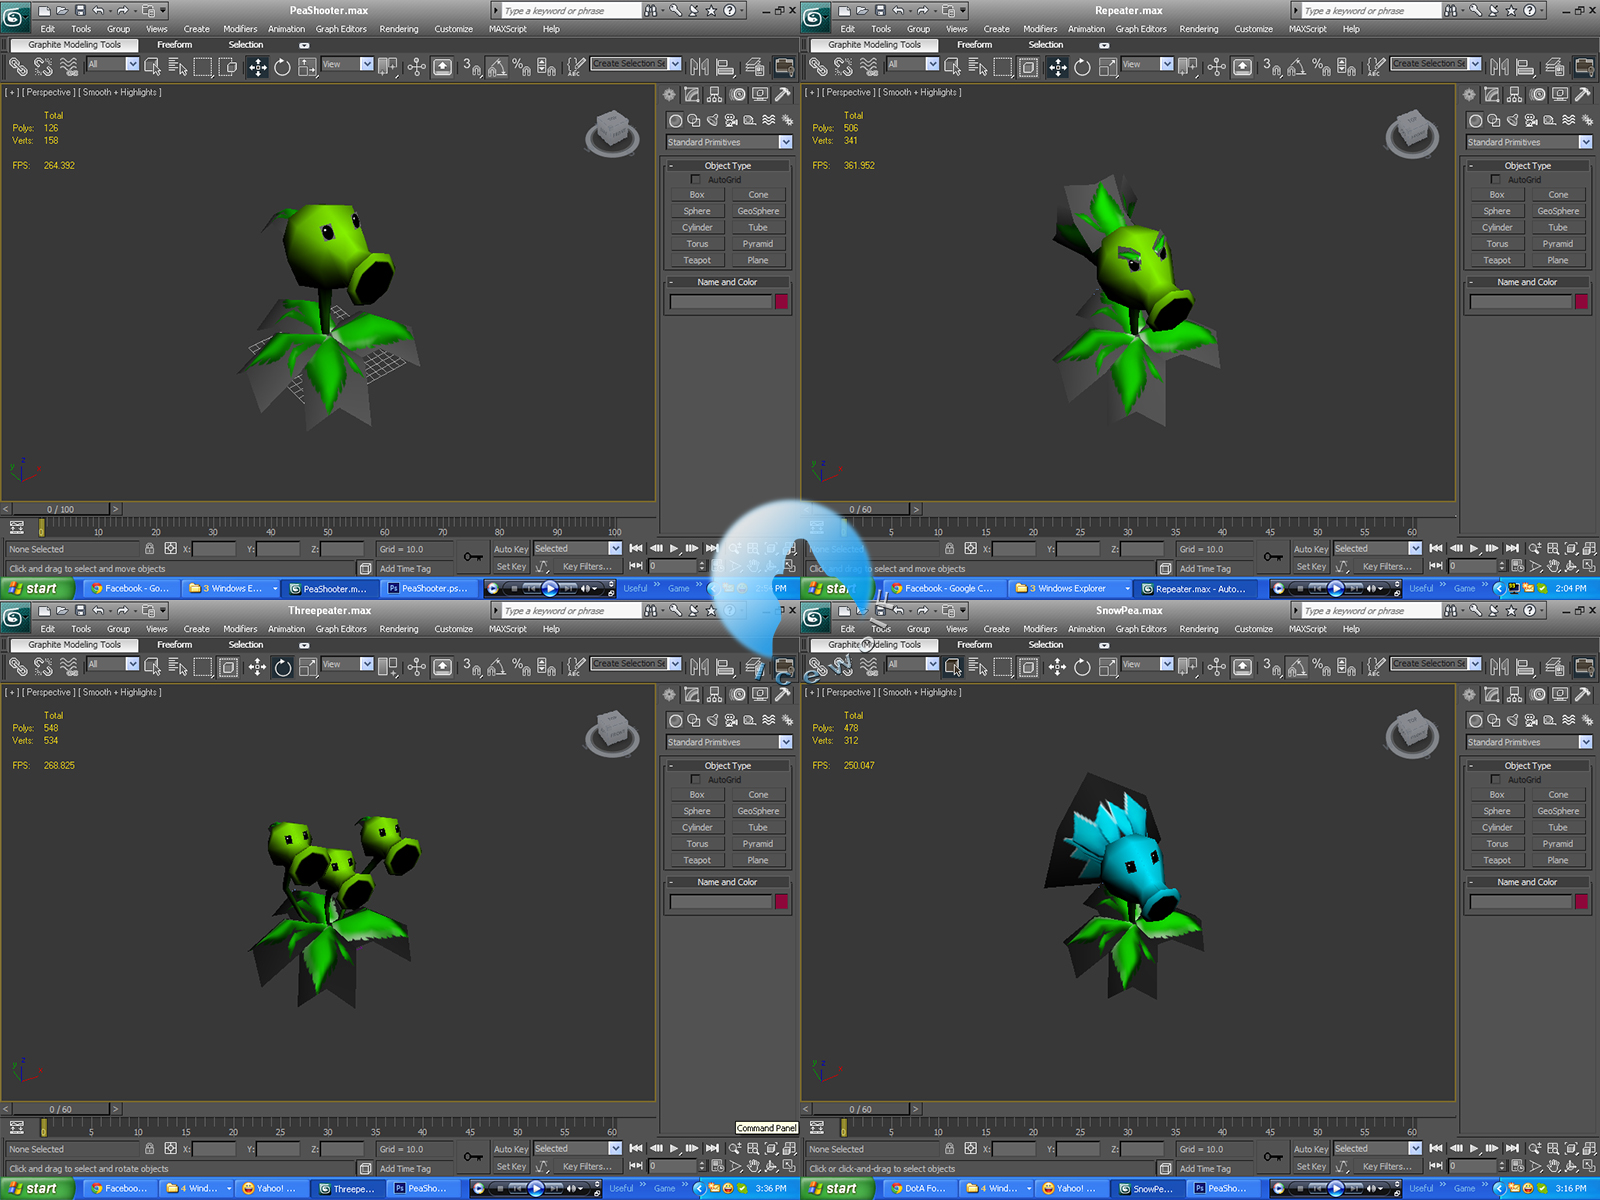
Task: Open selection filter All dropdown in PeaShooter.max
Action: 113,64
